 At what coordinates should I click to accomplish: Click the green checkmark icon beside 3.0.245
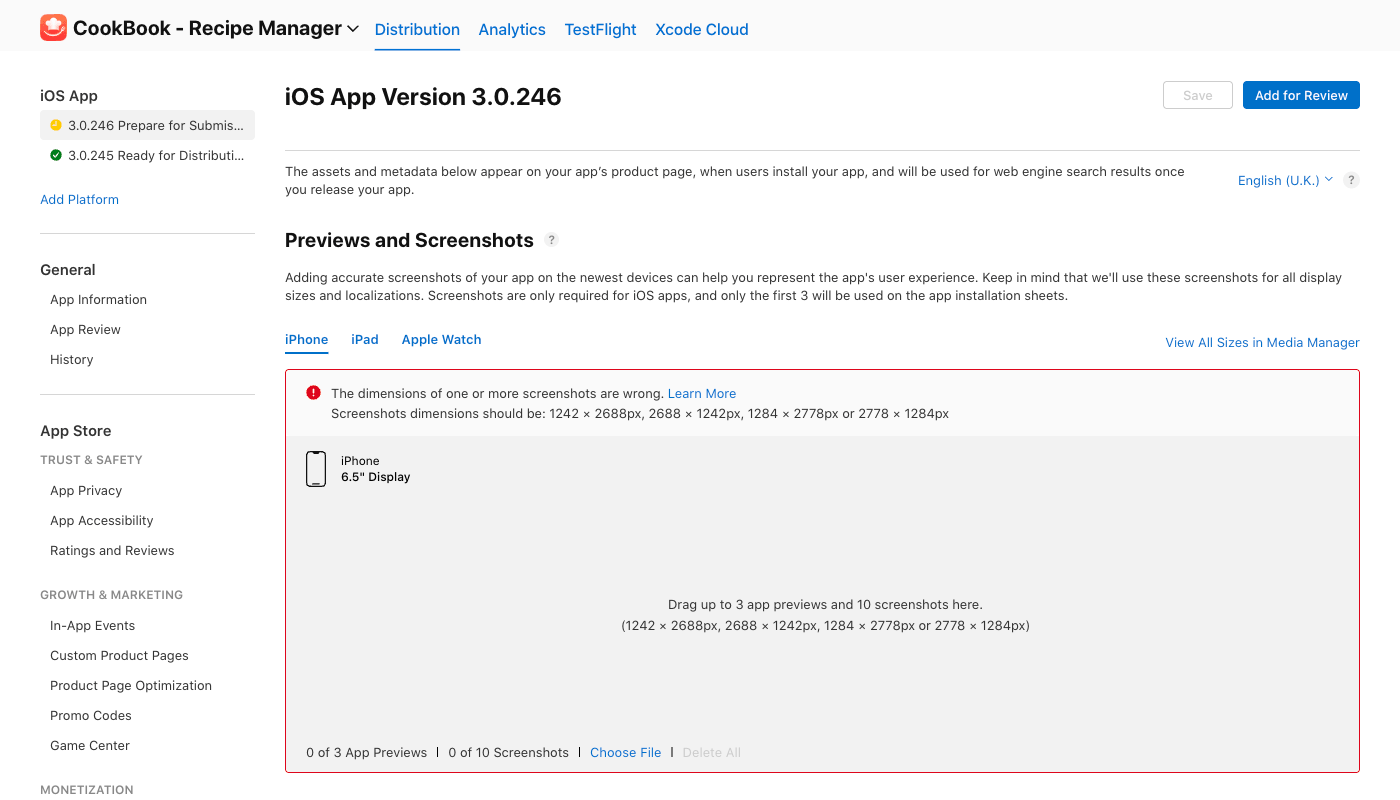(56, 155)
